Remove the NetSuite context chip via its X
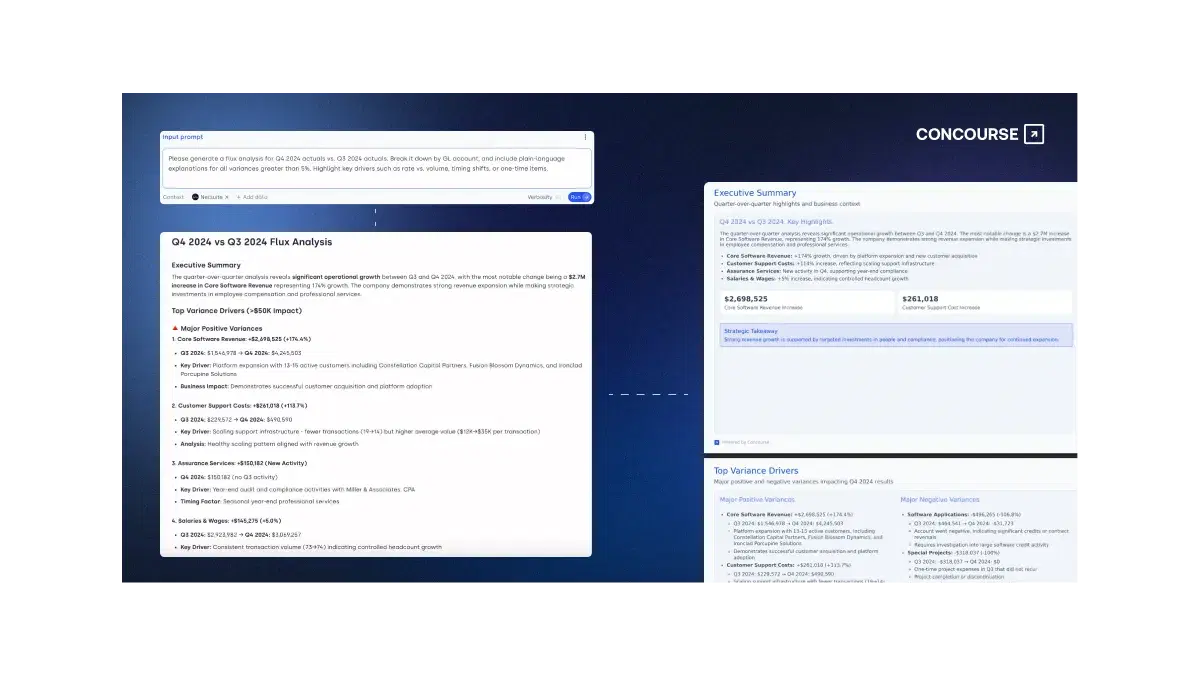 (227, 197)
